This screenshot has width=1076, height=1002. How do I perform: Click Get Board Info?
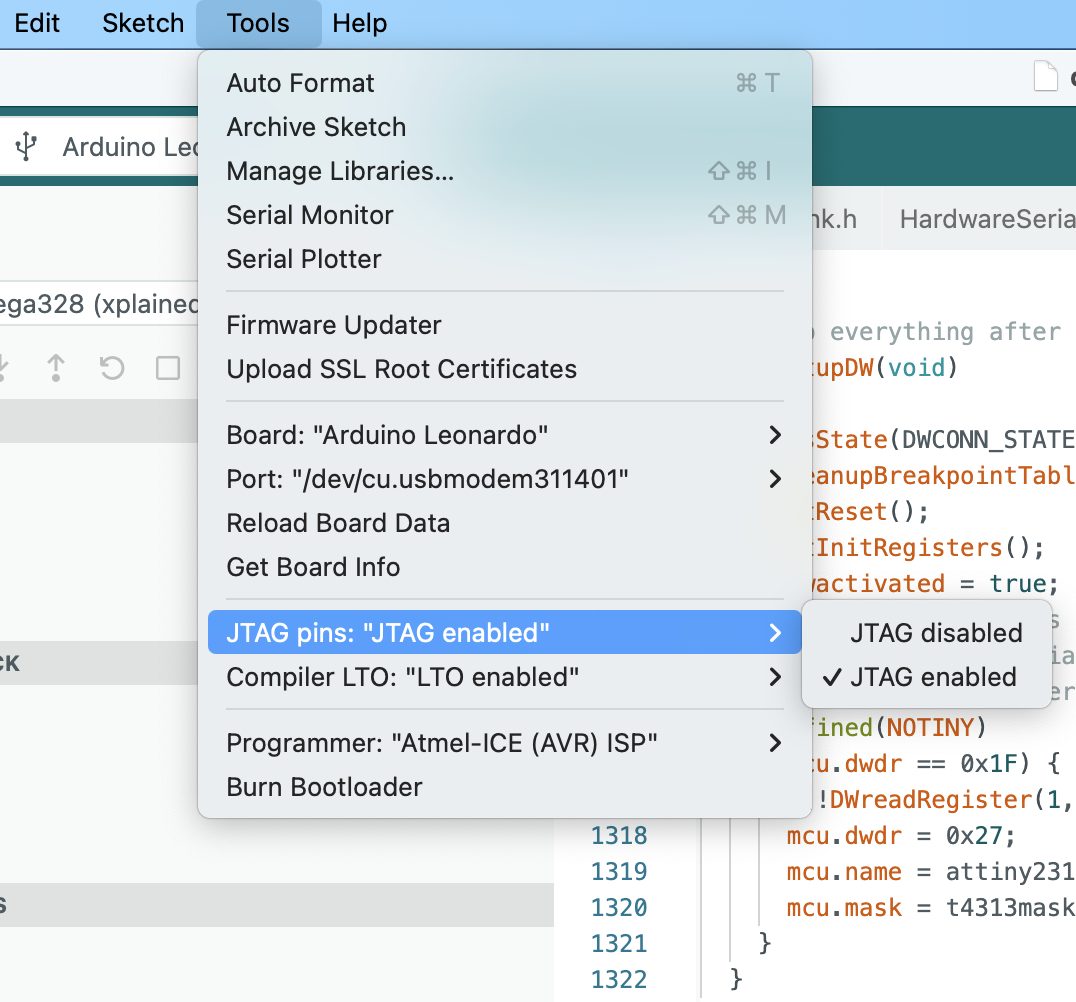504,566
